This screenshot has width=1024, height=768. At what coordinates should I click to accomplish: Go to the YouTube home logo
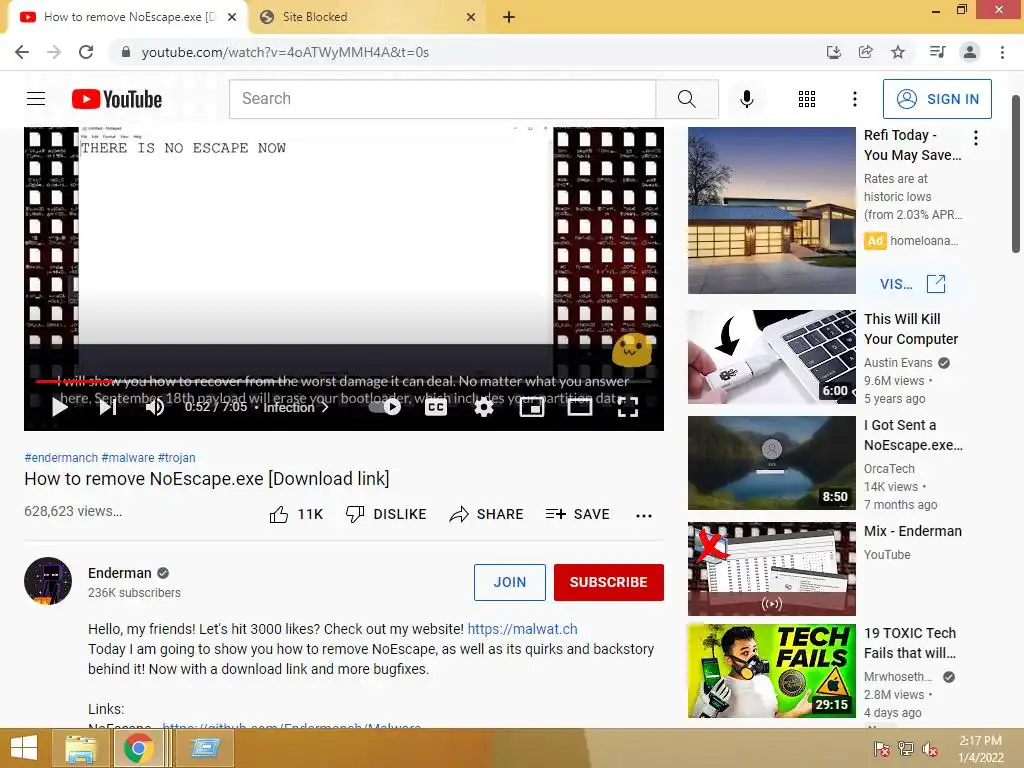[117, 99]
